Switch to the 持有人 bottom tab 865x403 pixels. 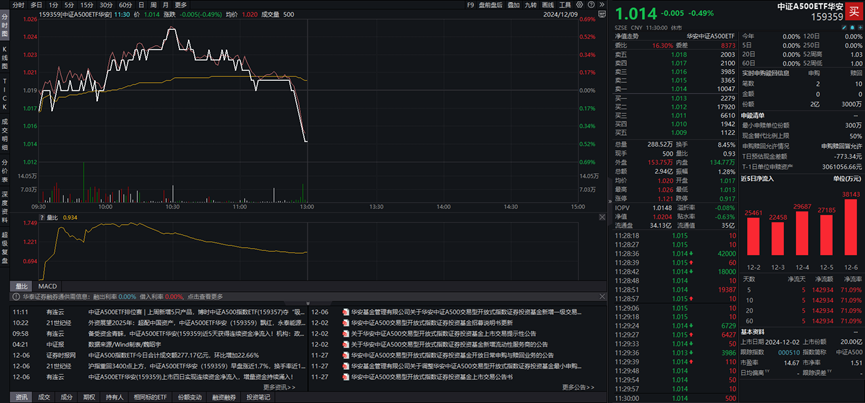point(114,397)
